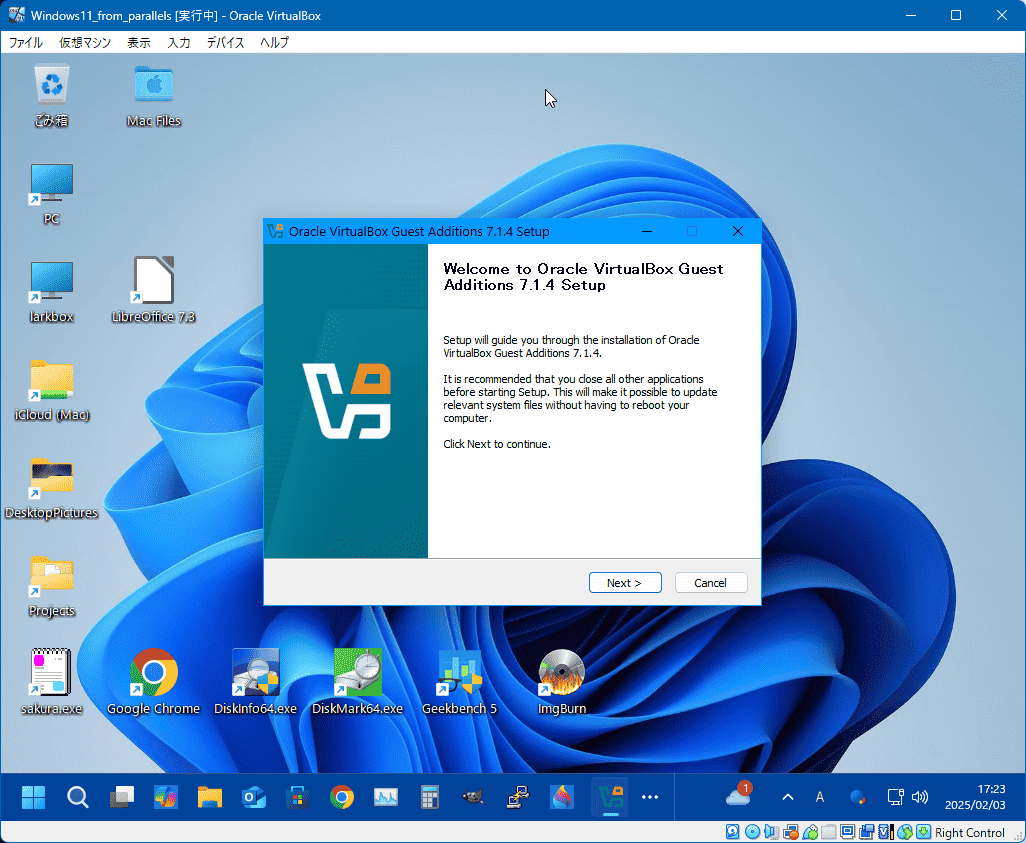The width and height of the screenshot is (1026, 843).
Task: Close the Guest Additions setup dialog with X
Action: pyautogui.click(x=737, y=231)
